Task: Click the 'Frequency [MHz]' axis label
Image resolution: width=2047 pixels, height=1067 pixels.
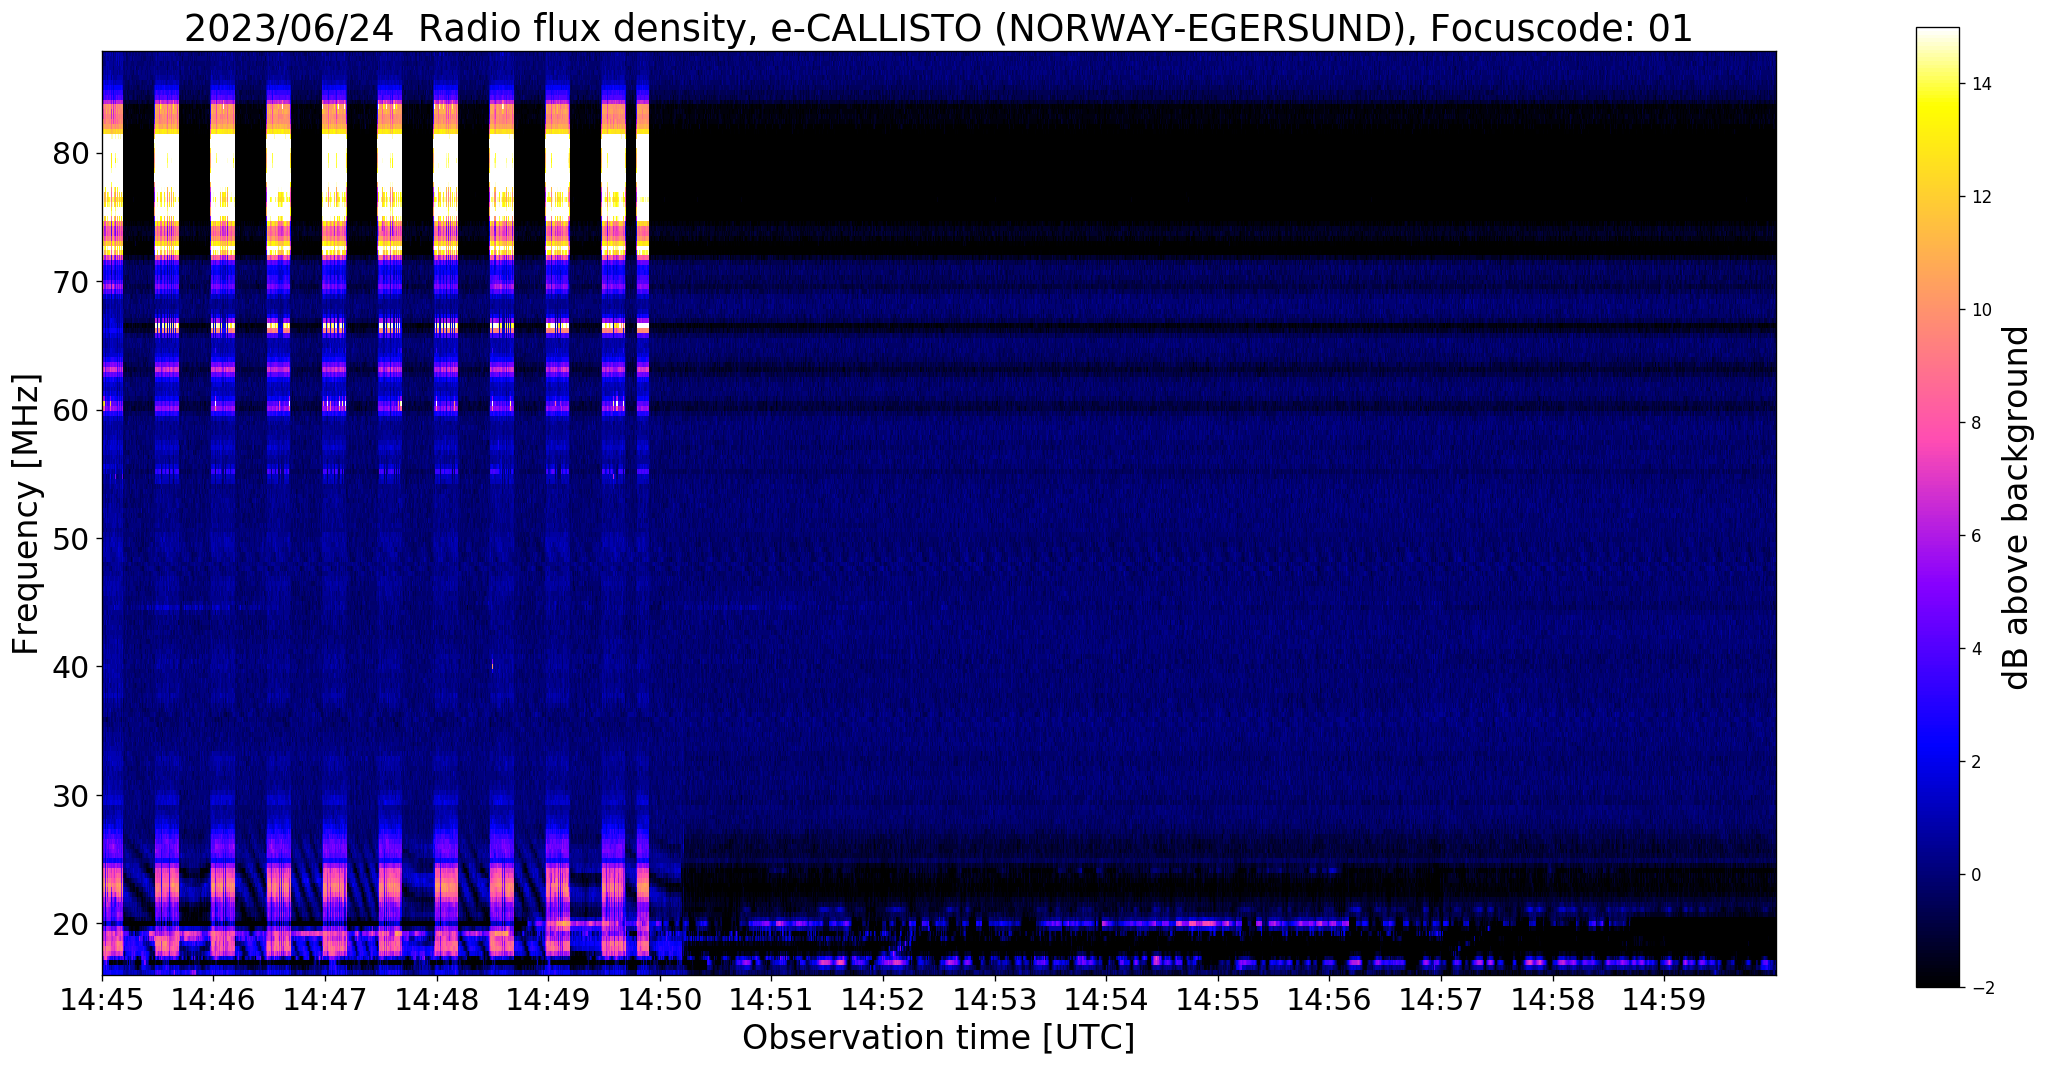Action: pyautogui.click(x=27, y=514)
